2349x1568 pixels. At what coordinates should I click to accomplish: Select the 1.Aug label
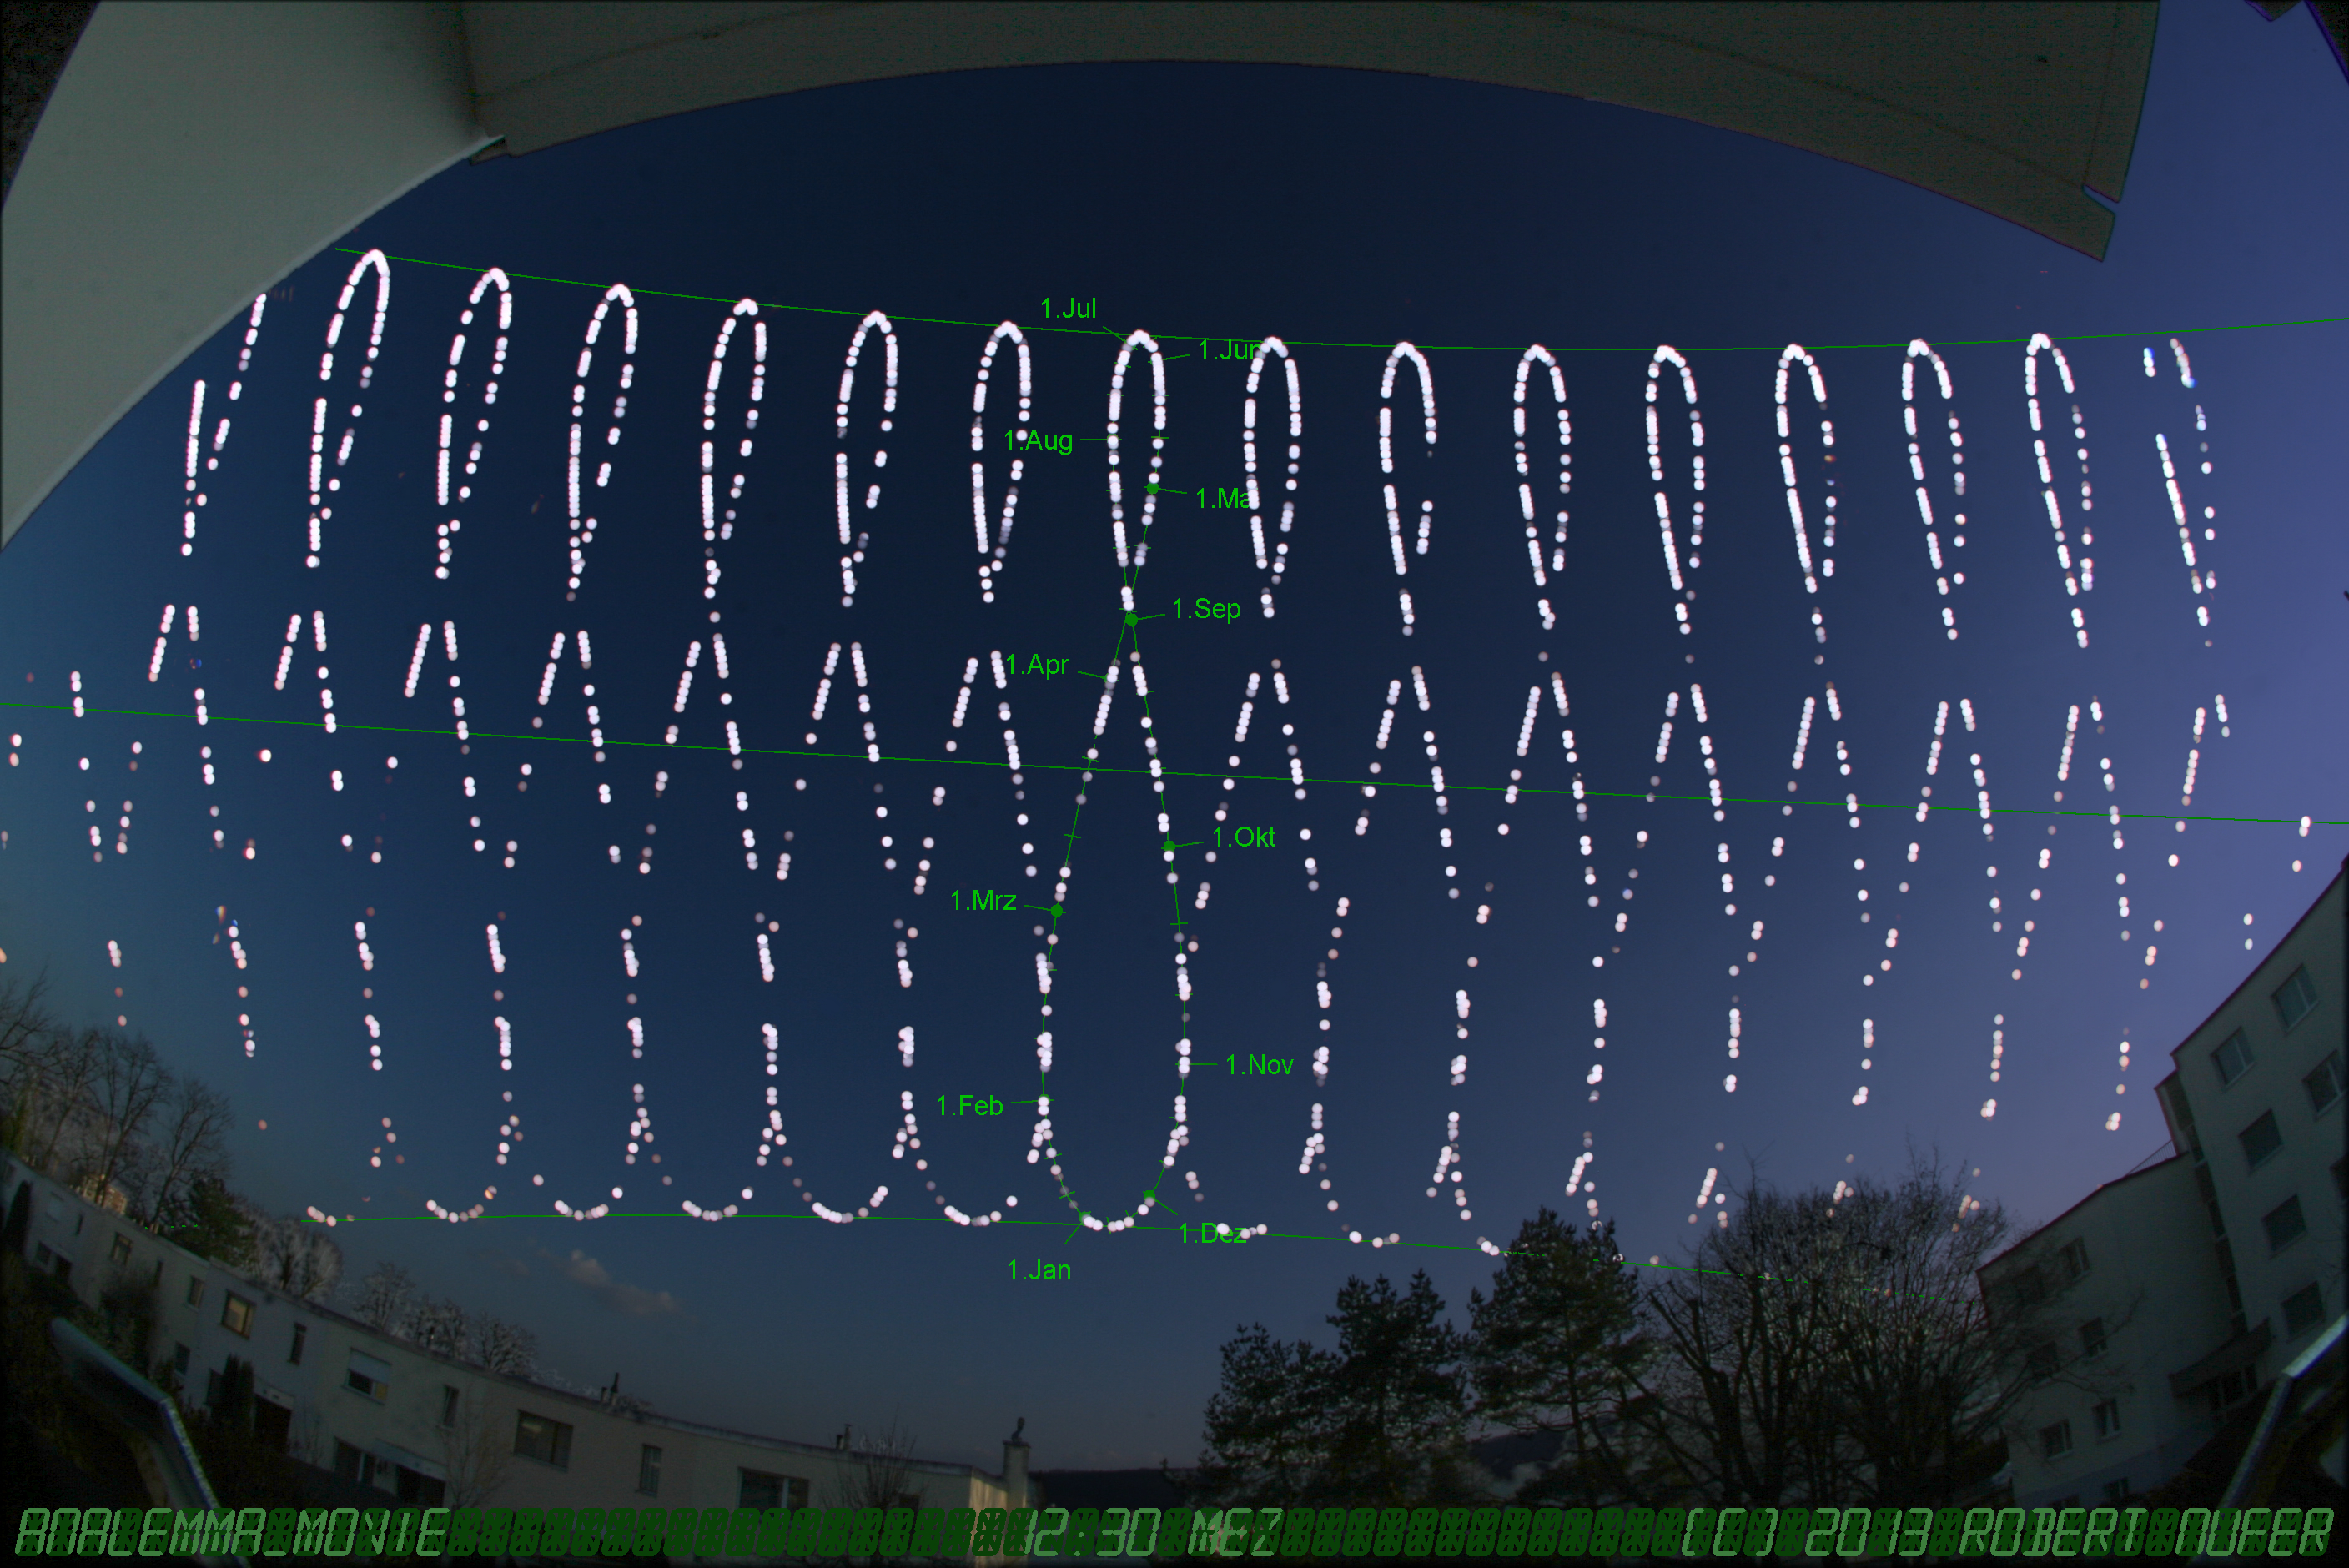(1039, 441)
